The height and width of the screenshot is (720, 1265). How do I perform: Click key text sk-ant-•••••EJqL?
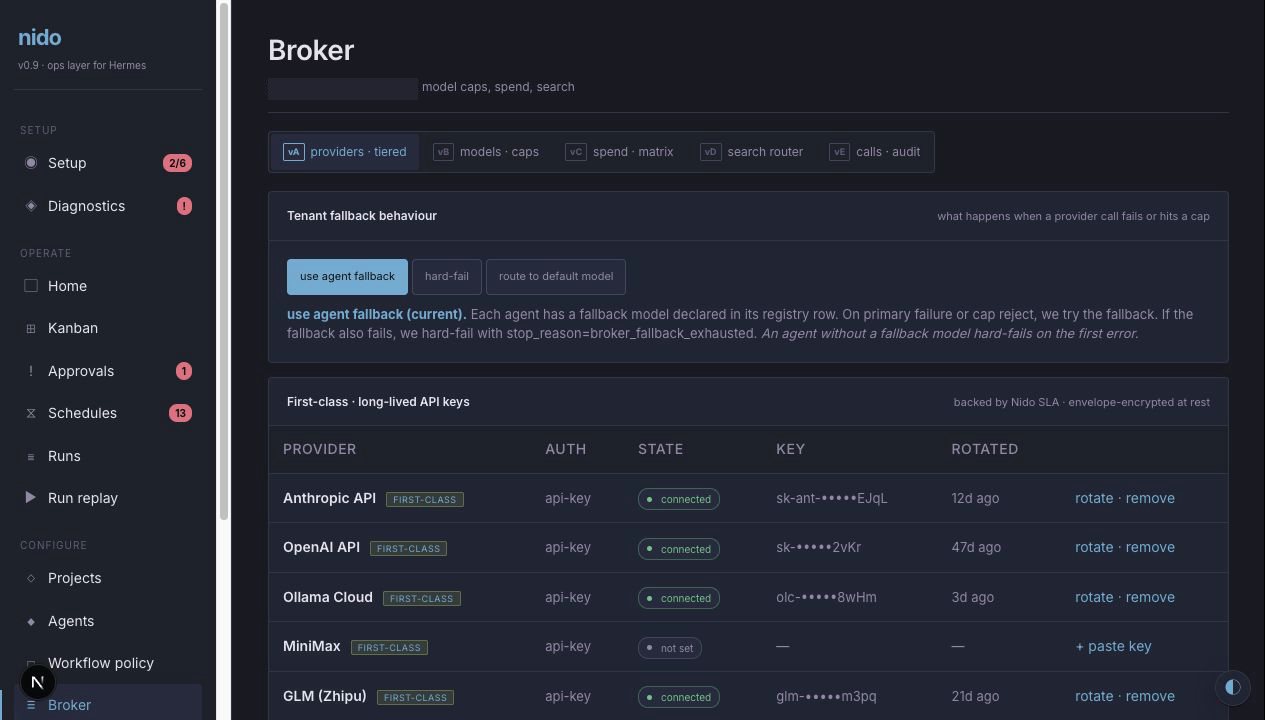[x=832, y=498]
